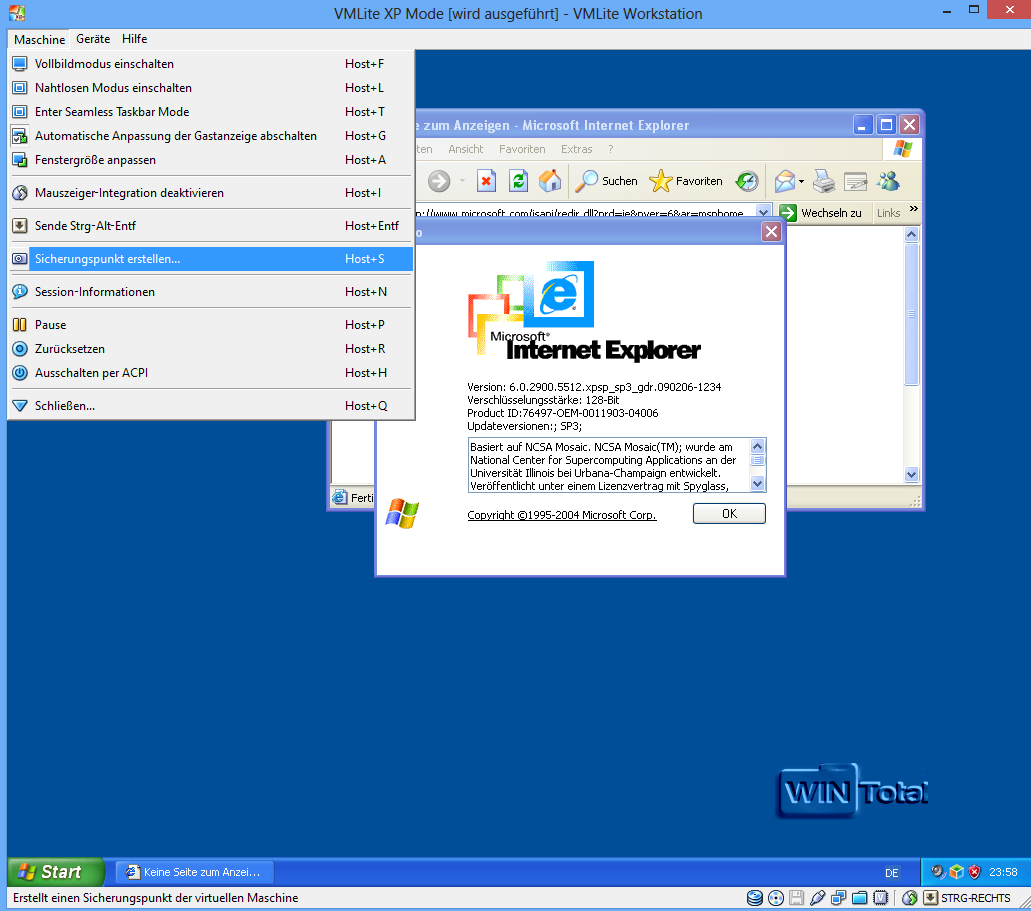Image resolution: width=1031 pixels, height=911 pixels.
Task: Click the IE Mail envelope icon
Action: point(784,181)
